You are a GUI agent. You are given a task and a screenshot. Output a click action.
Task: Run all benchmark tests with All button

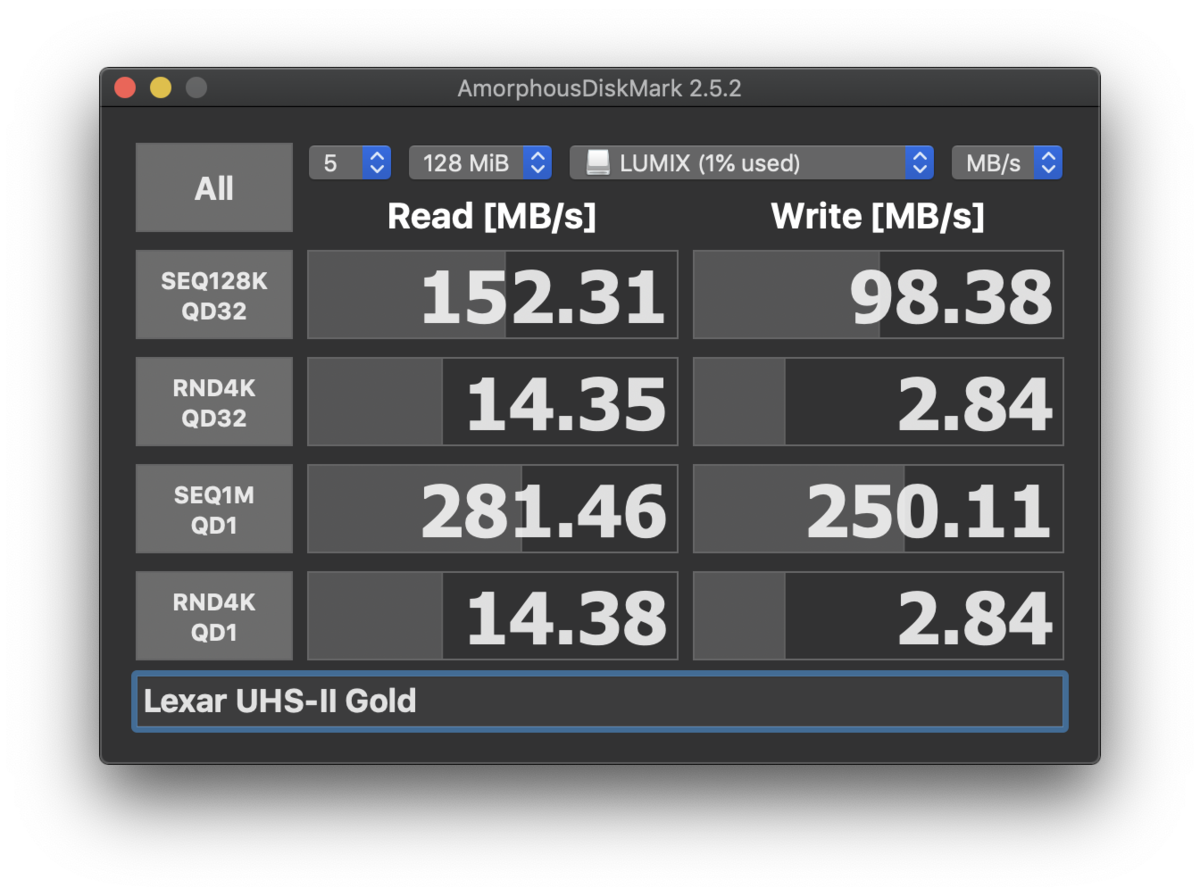(x=214, y=188)
